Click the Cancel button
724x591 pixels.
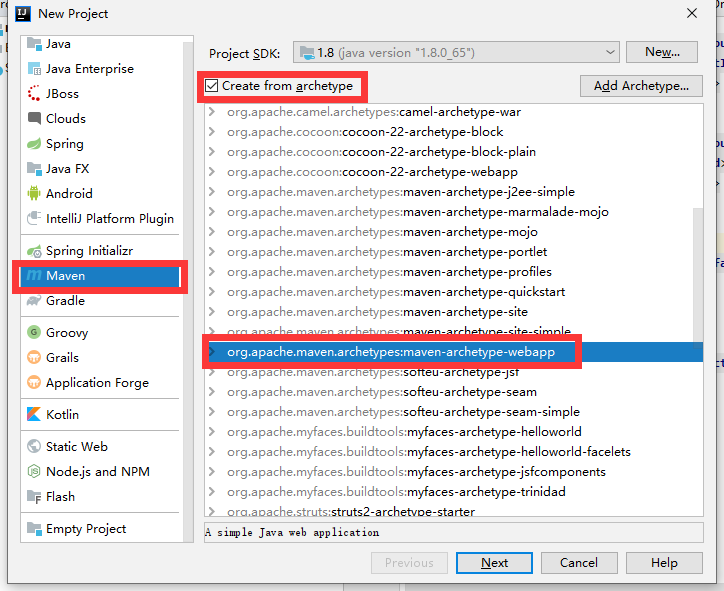[579, 563]
